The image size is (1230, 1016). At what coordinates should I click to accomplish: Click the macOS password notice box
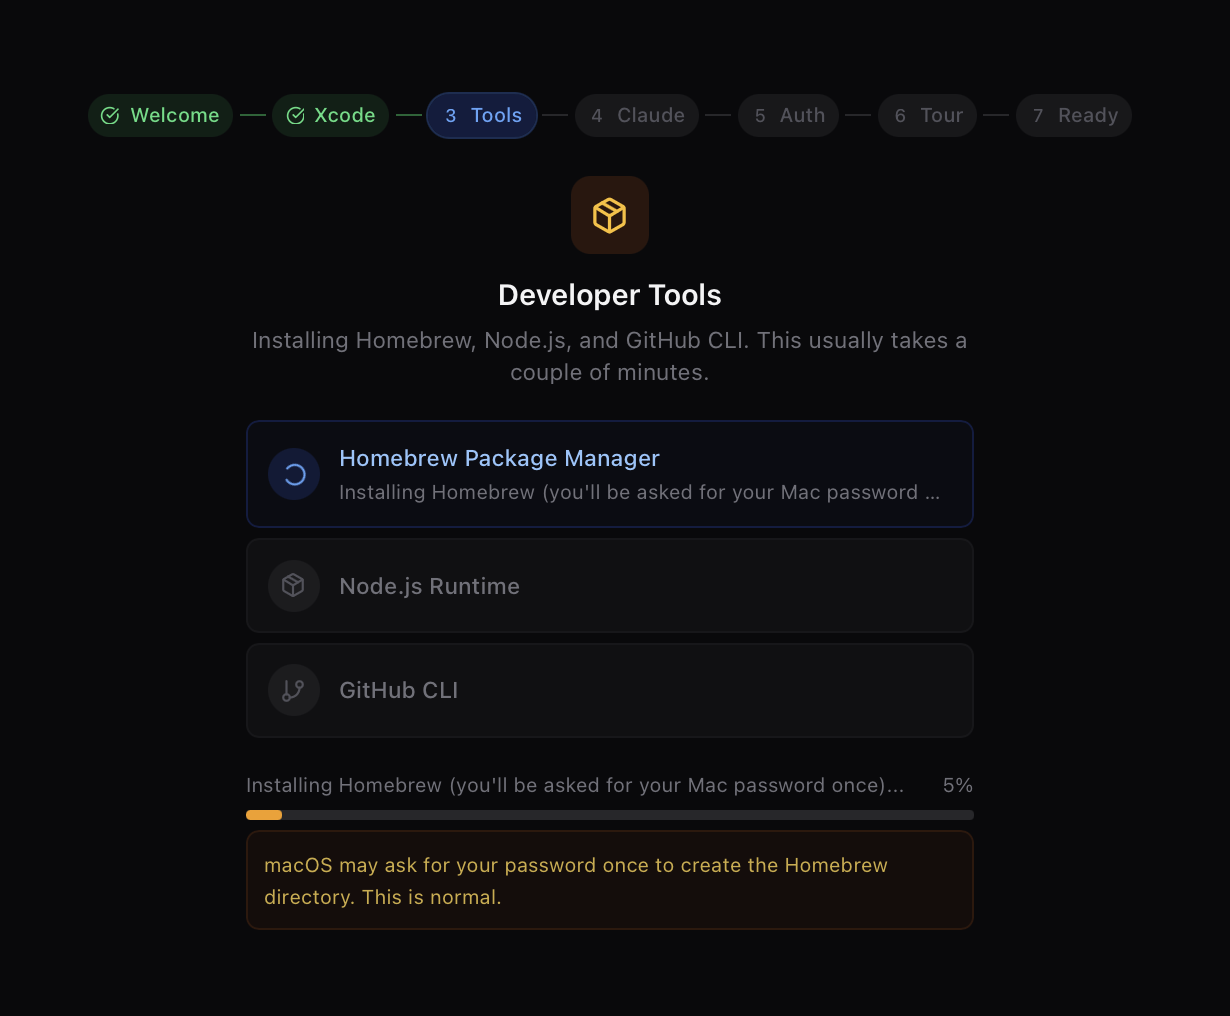609,880
